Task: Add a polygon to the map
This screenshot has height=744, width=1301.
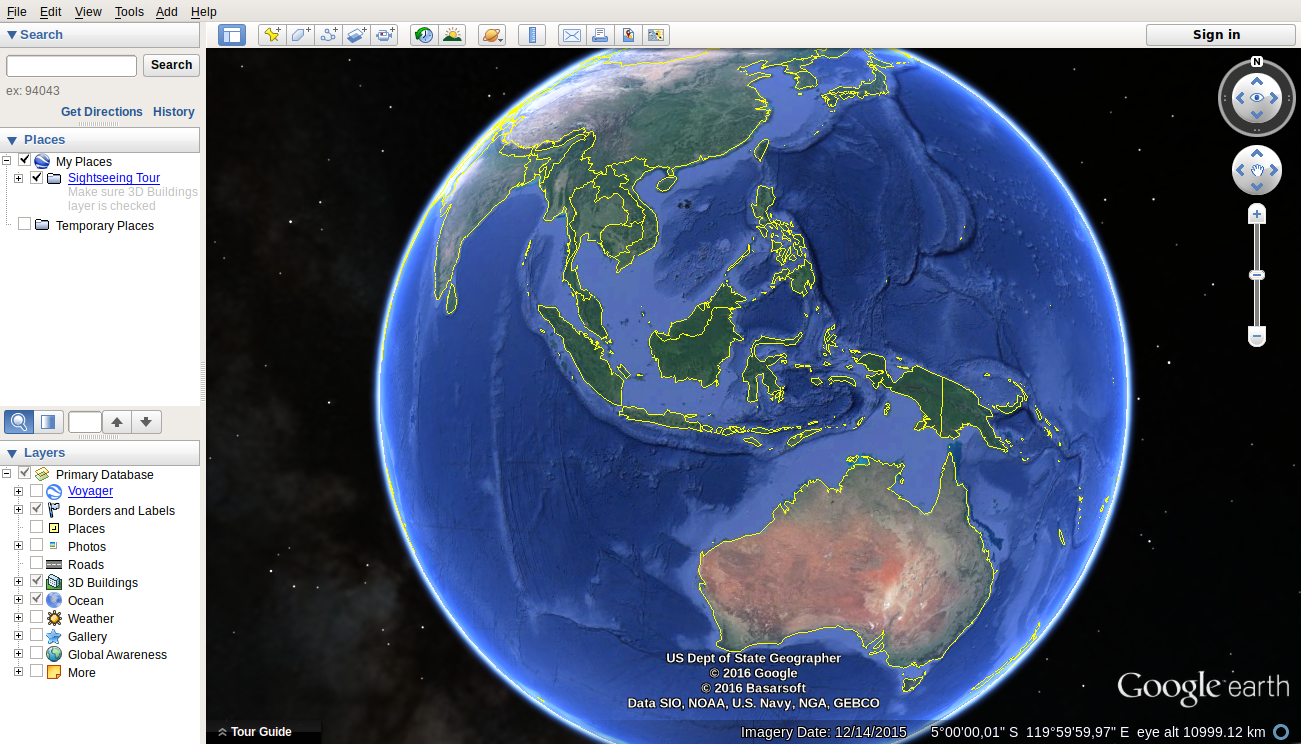Action: pos(300,34)
